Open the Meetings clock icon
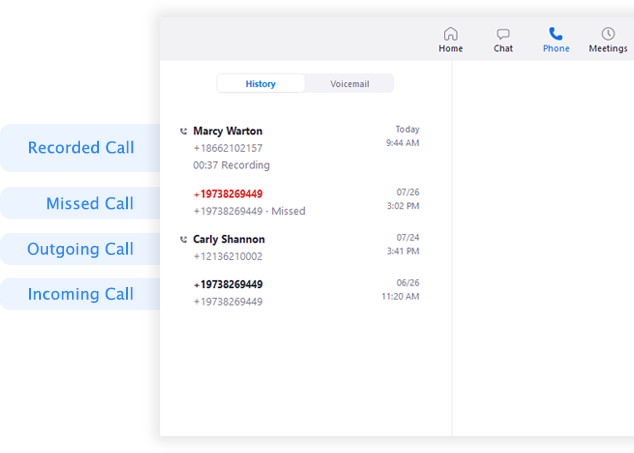The width and height of the screenshot is (634, 453). (608, 34)
